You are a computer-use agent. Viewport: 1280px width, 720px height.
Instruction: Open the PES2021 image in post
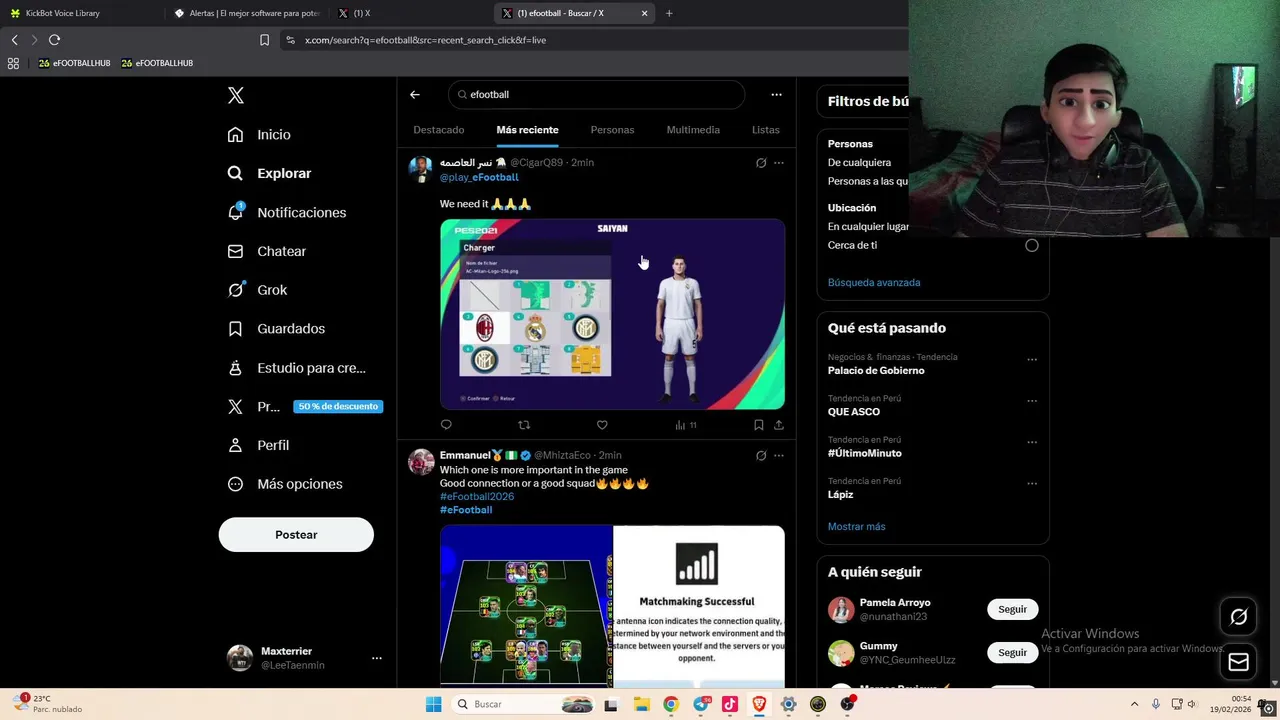[x=612, y=314]
